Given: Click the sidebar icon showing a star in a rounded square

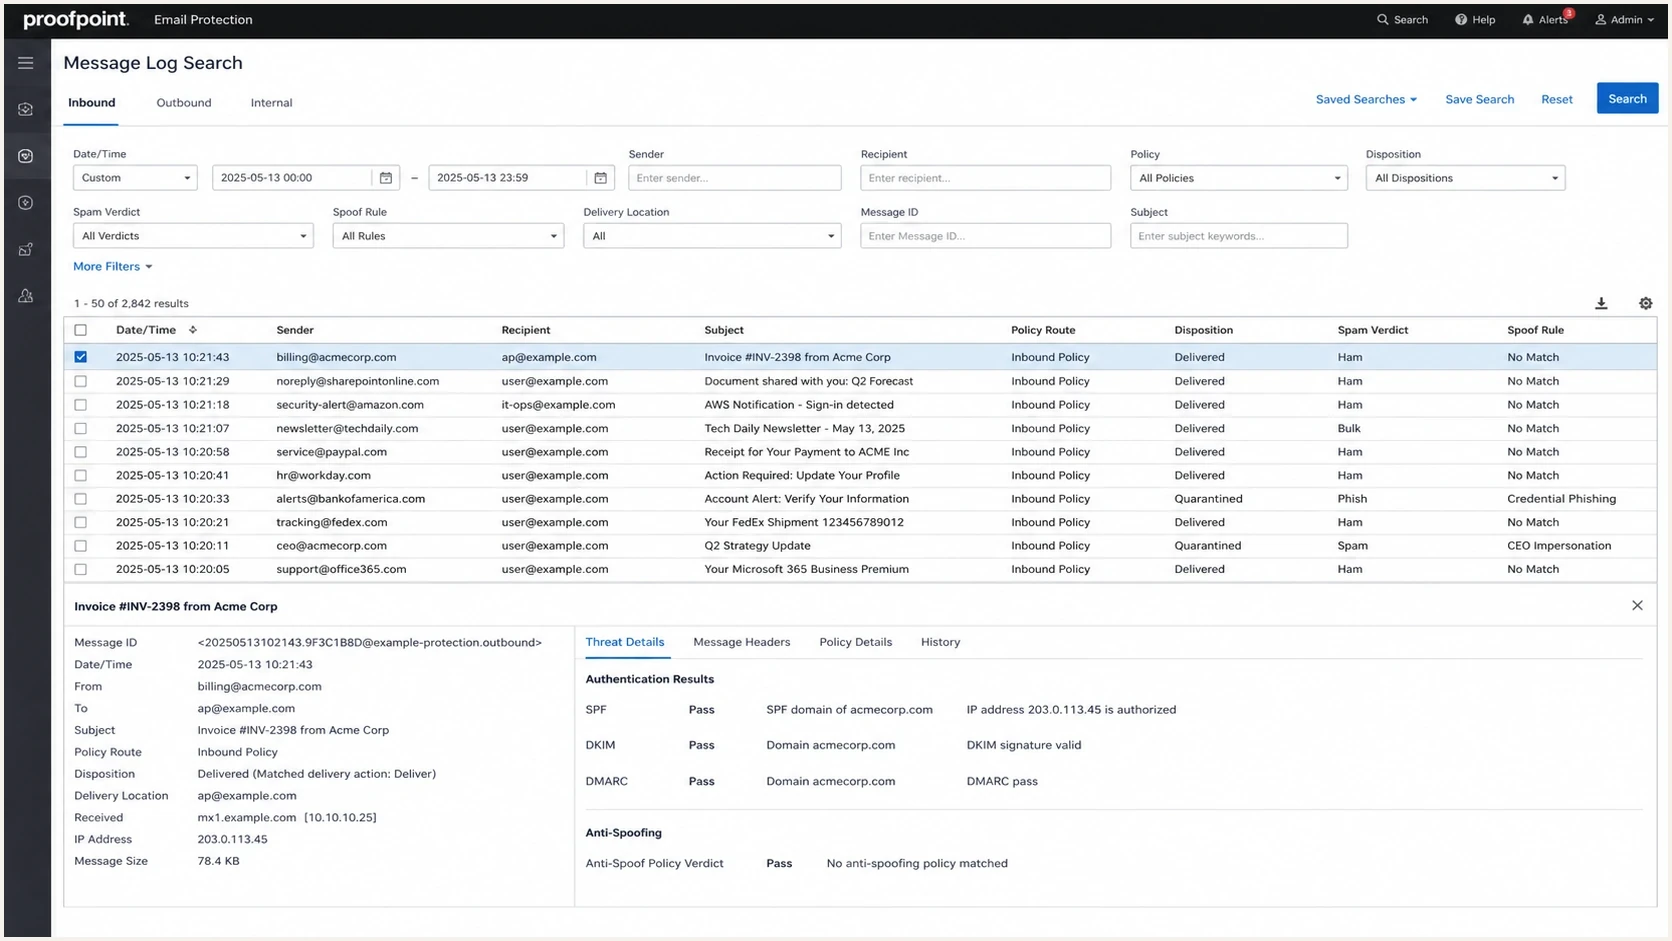Looking at the screenshot, I should [26, 203].
